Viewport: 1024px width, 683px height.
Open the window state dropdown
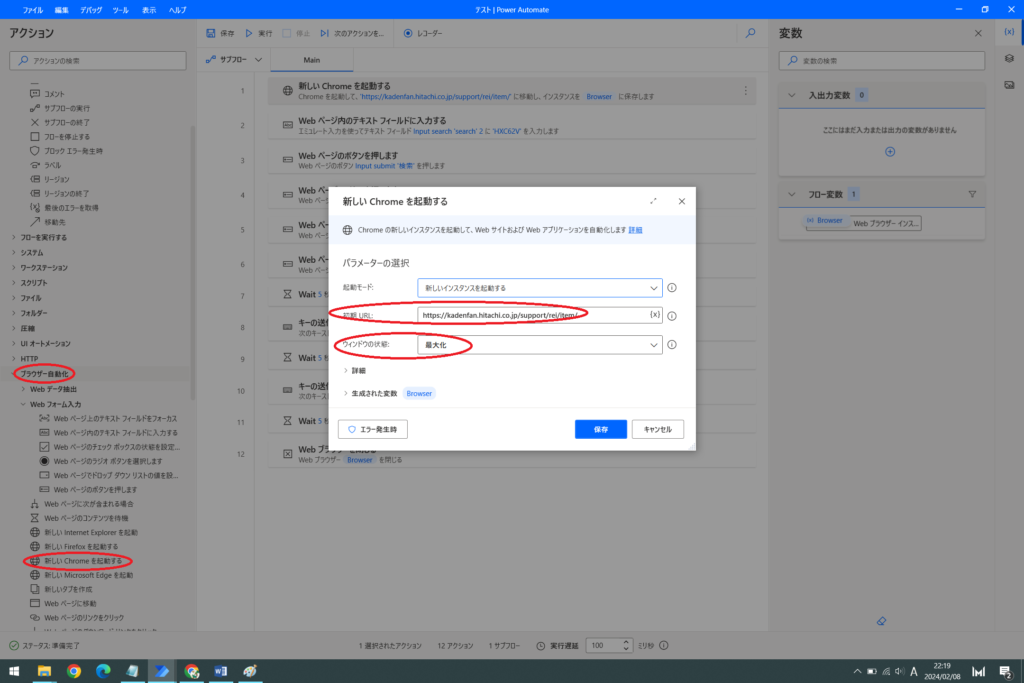pos(540,345)
